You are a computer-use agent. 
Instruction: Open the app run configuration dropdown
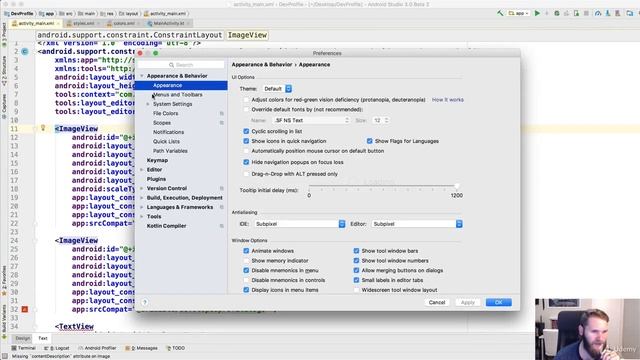pos(519,13)
